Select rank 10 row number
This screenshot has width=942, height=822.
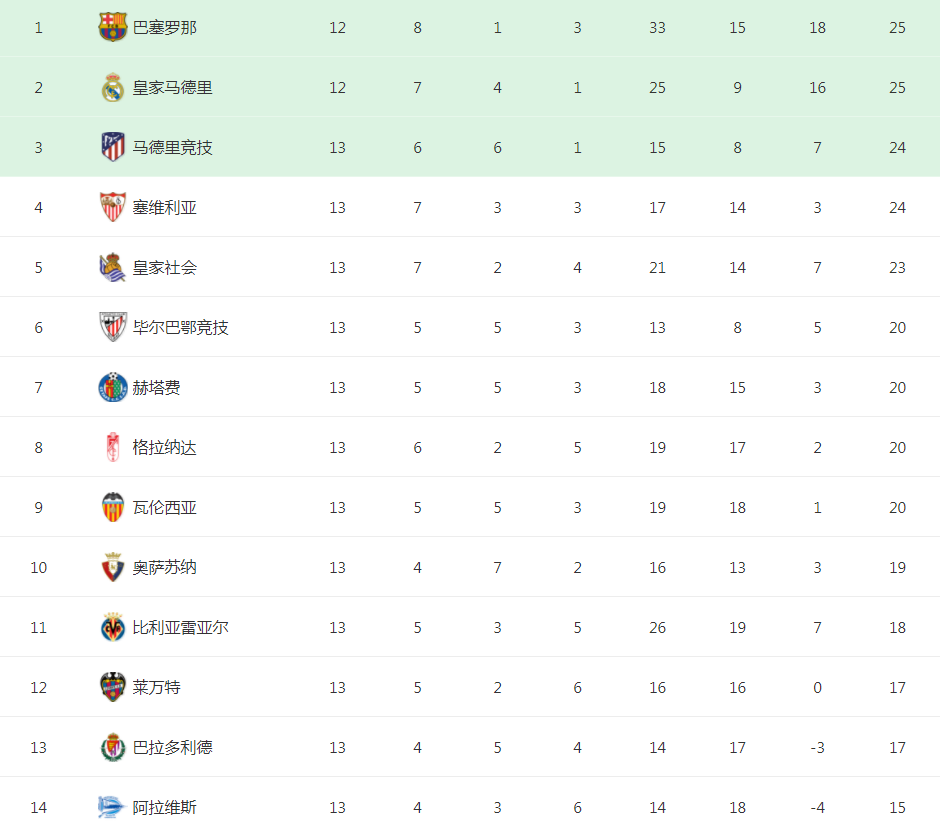pyautogui.click(x=38, y=568)
